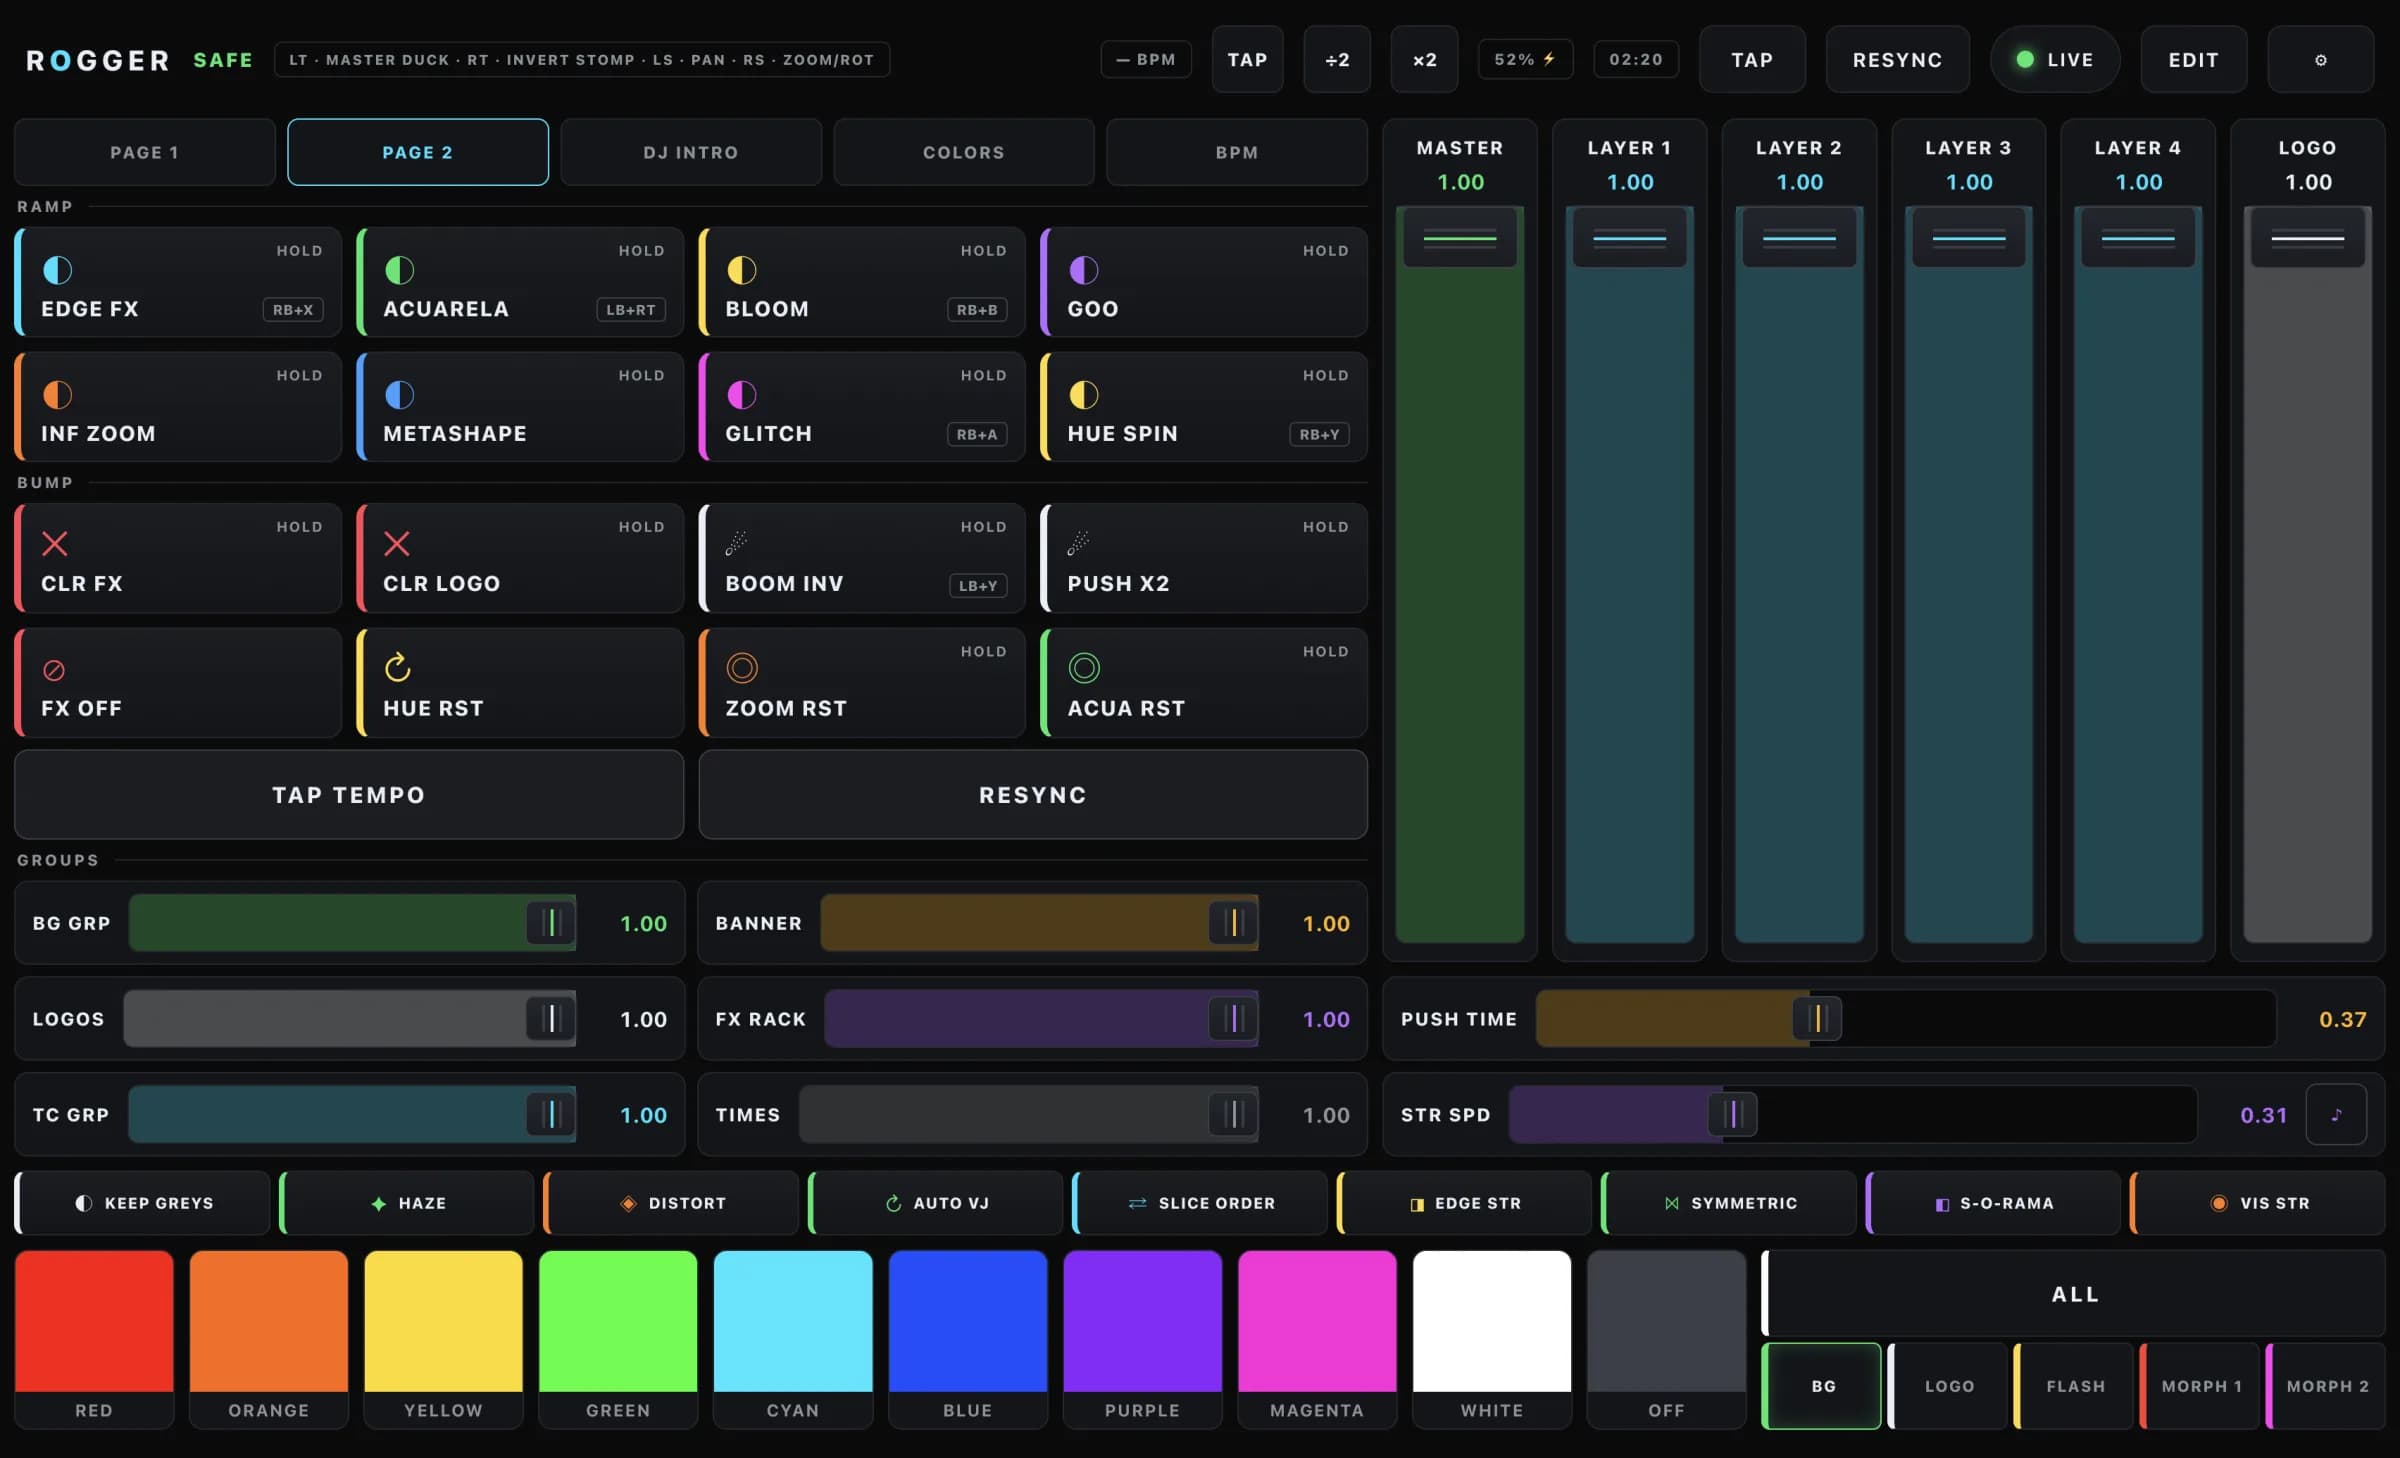
Task: Click the HUE RST rotate arrow icon
Action: (398, 667)
